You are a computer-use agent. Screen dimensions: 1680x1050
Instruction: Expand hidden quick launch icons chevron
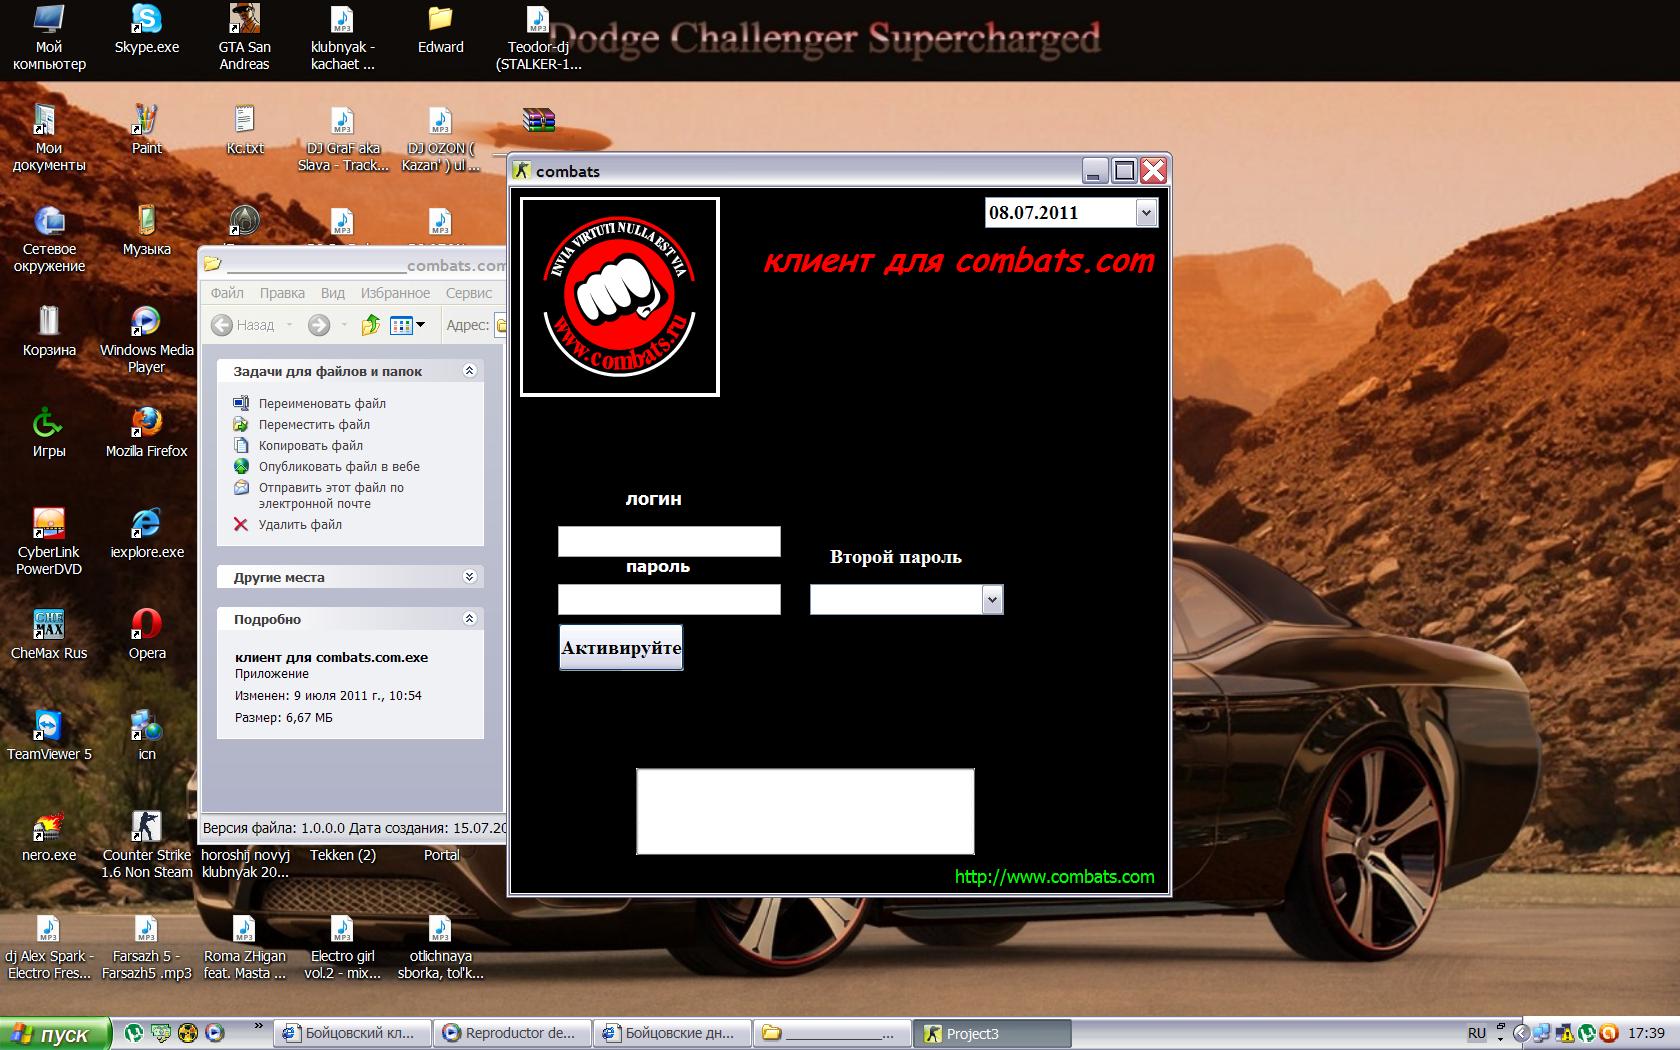click(x=259, y=1027)
